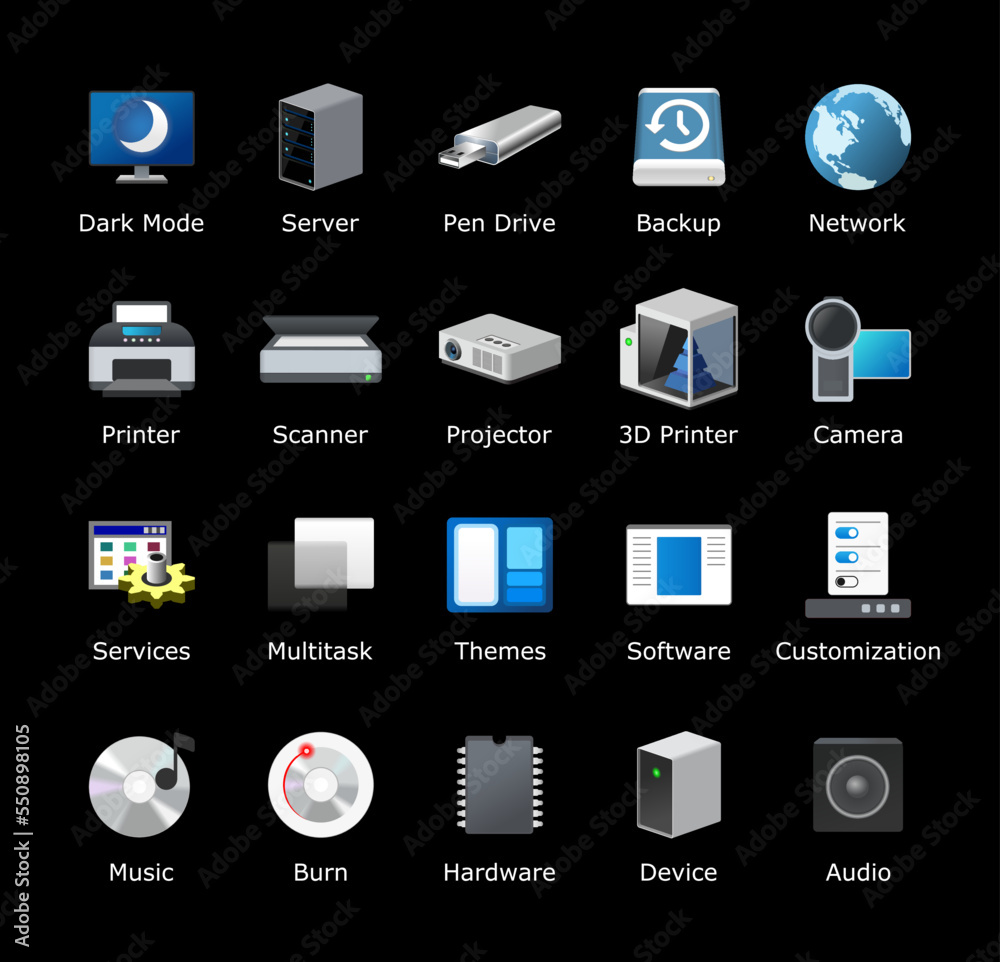Screen dimensions: 1000x962
Task: Open the Pen Drive USB icon
Action: tap(499, 137)
